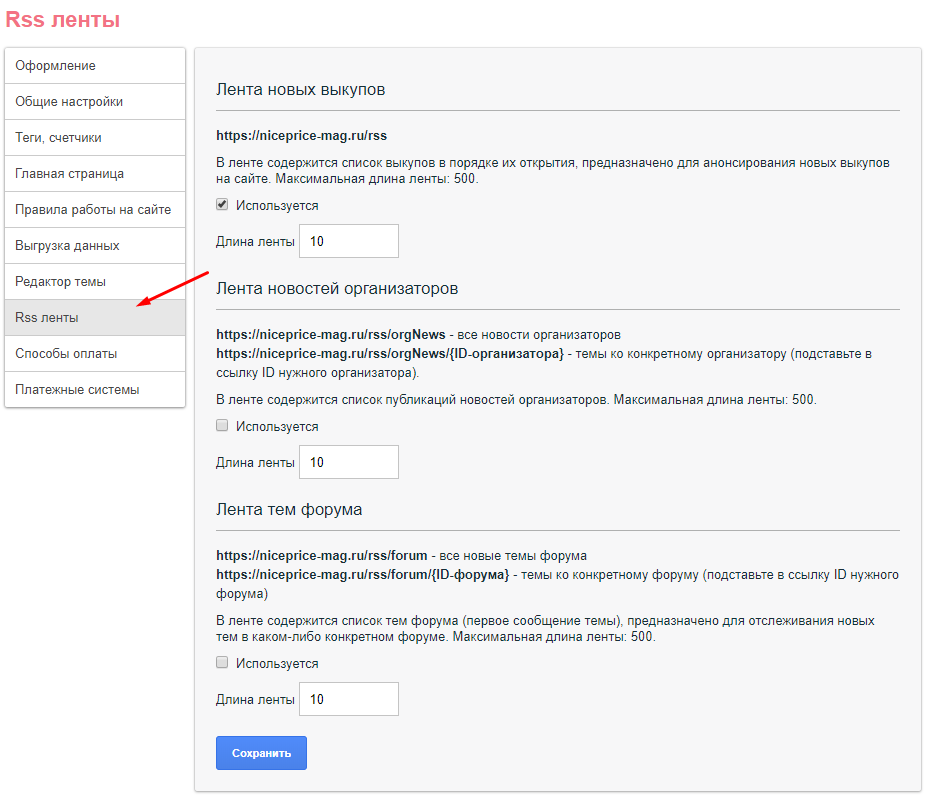
Task: Click the rss/forum/{ID-форума} URL text
Action: [363, 575]
